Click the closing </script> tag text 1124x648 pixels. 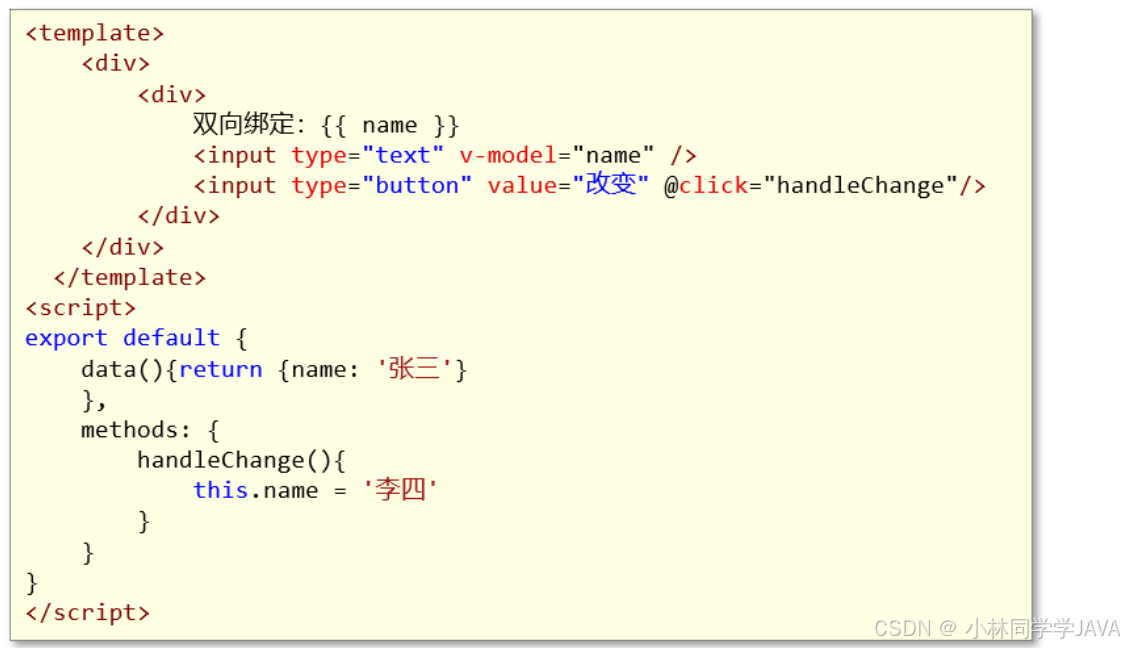(x=87, y=613)
